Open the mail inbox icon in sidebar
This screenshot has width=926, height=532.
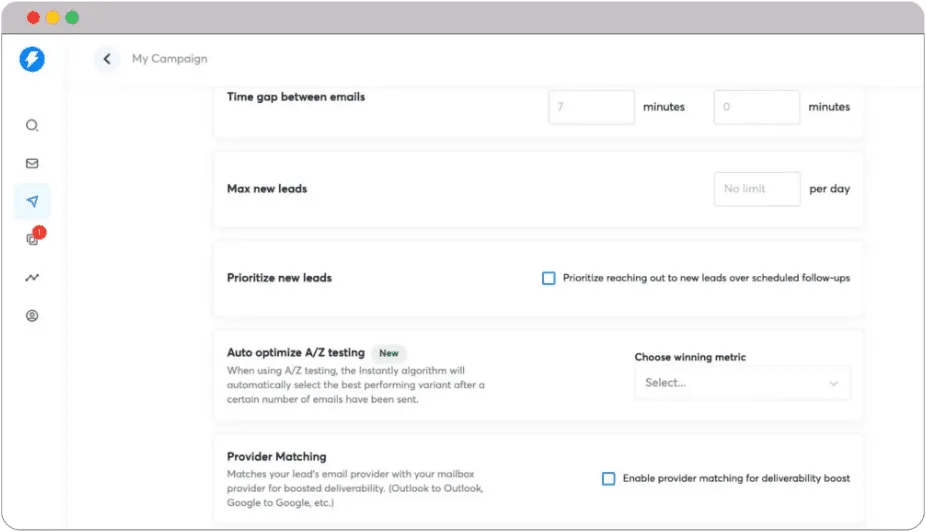(32, 163)
